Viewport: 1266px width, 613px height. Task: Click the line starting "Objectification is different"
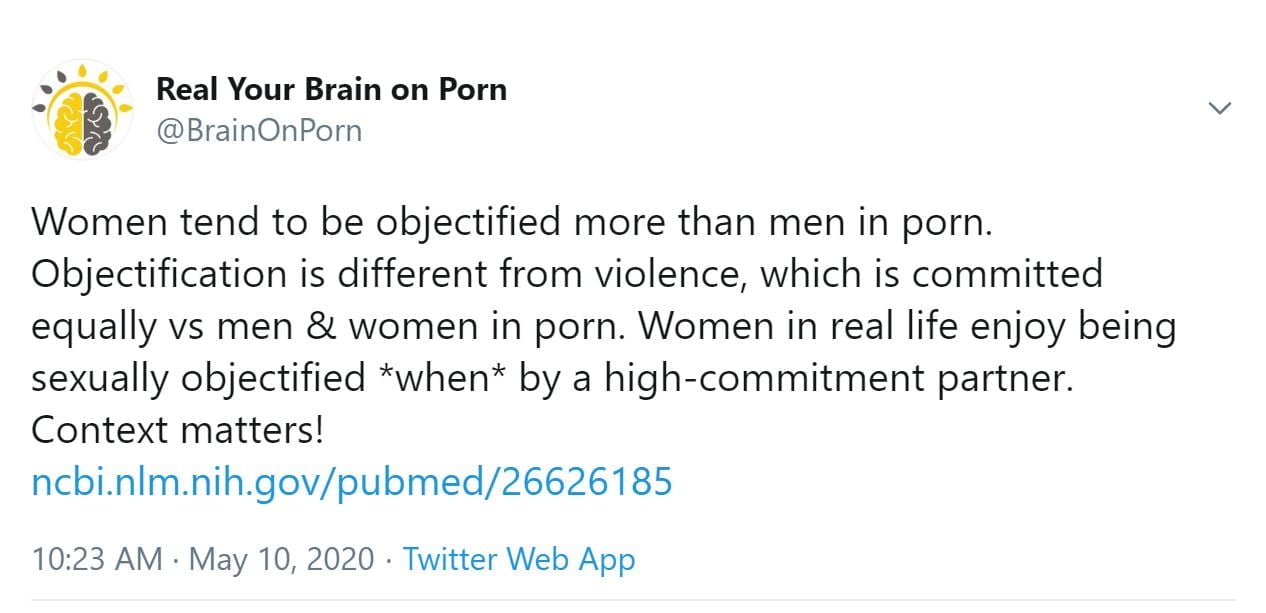coord(566,274)
